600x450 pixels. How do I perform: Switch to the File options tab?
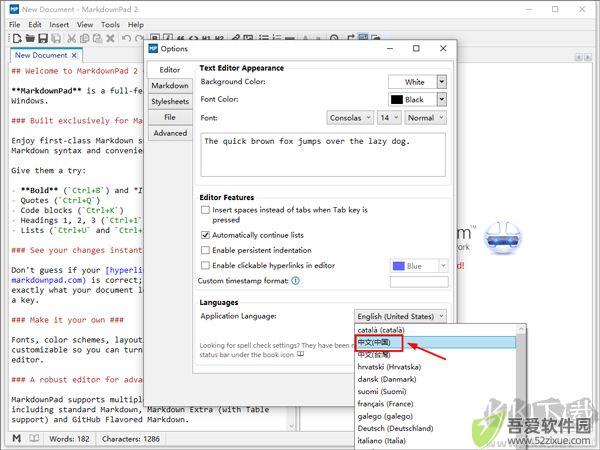pyautogui.click(x=170, y=117)
